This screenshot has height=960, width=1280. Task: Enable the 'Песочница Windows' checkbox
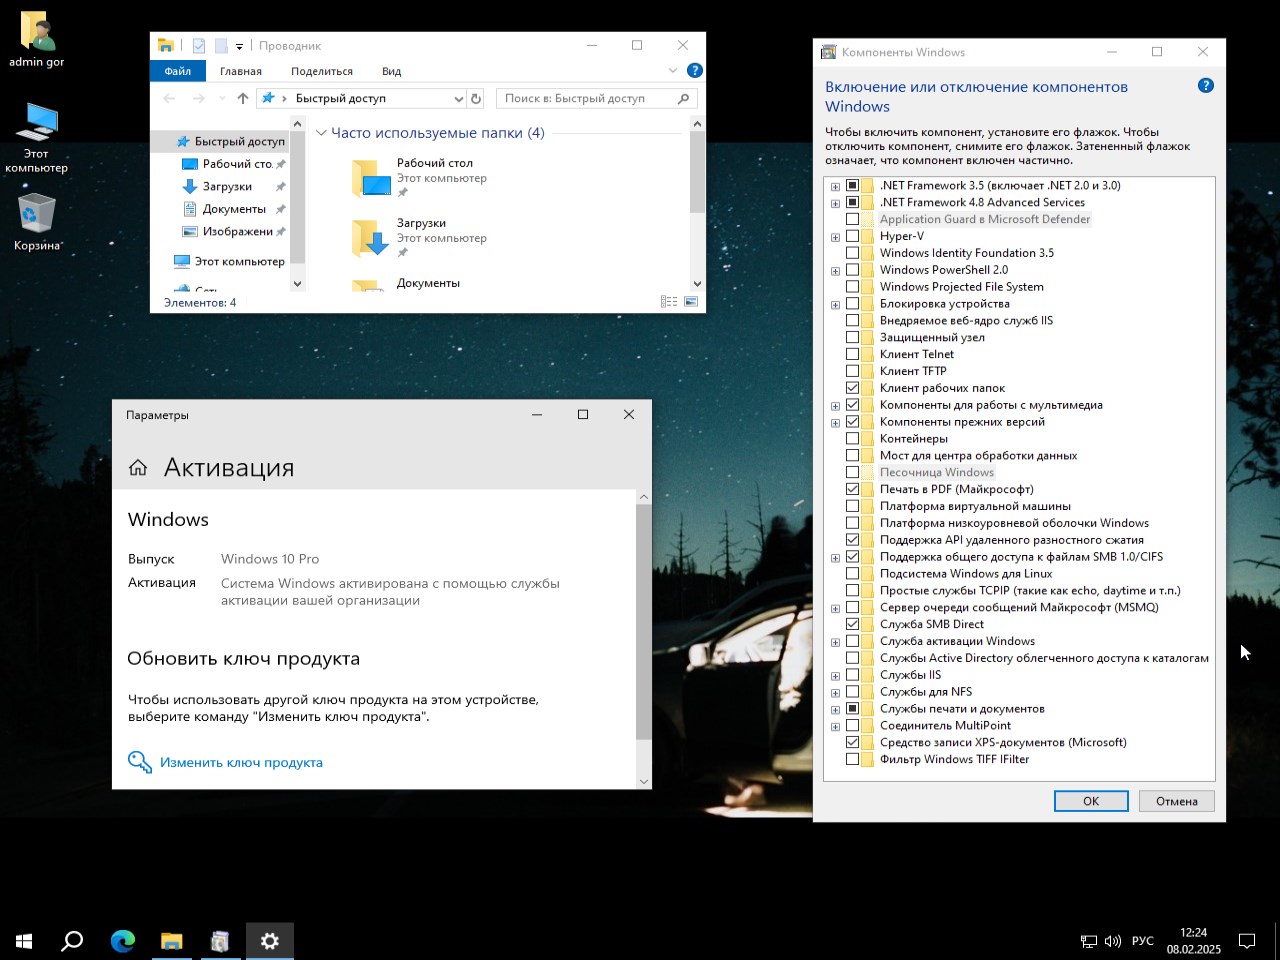pyautogui.click(x=854, y=472)
